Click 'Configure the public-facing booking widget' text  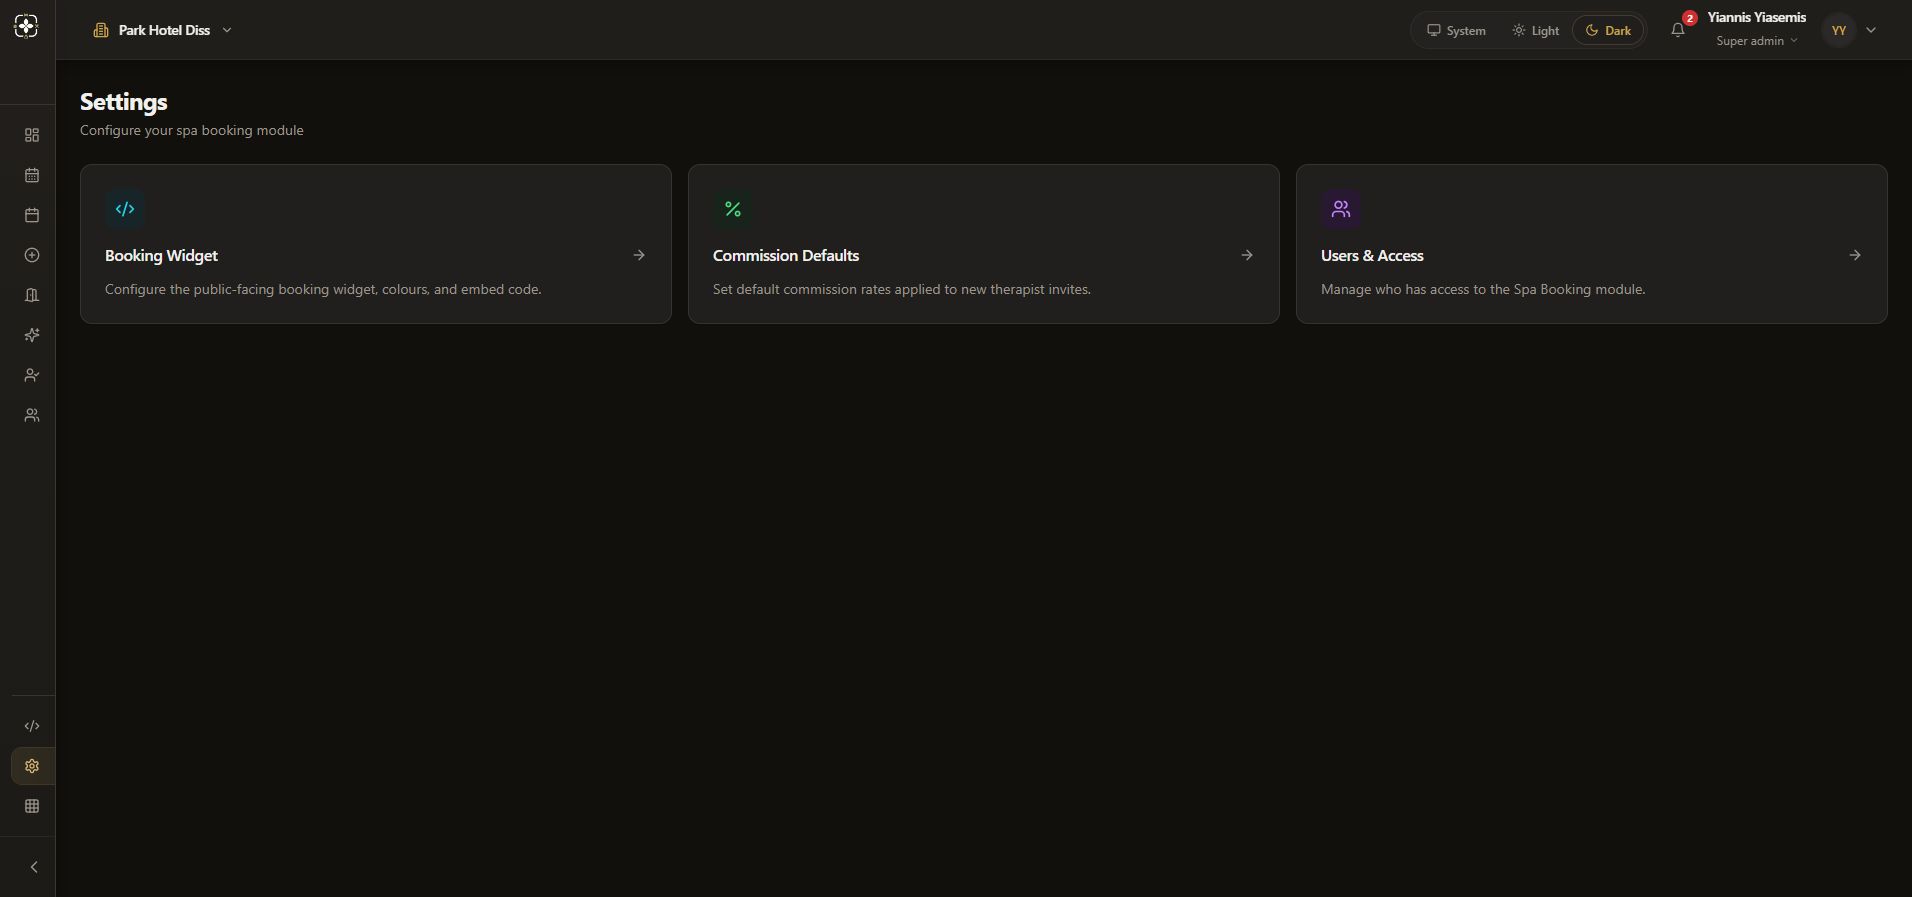[323, 289]
